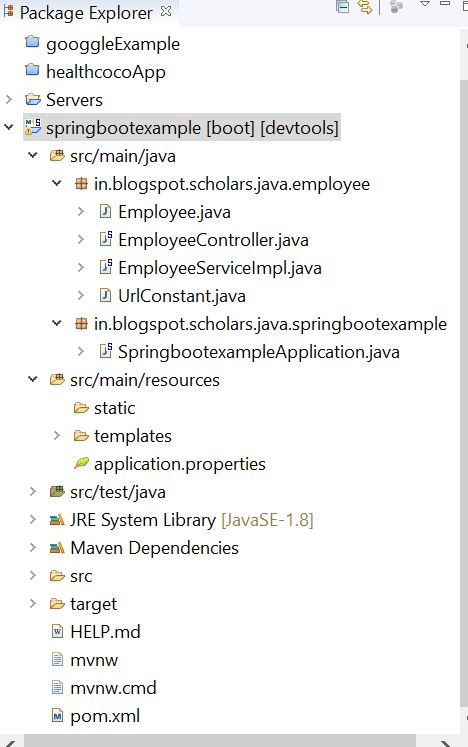
Task: Click the SpringbootexampleApplication.java file icon
Action: (x=106, y=351)
